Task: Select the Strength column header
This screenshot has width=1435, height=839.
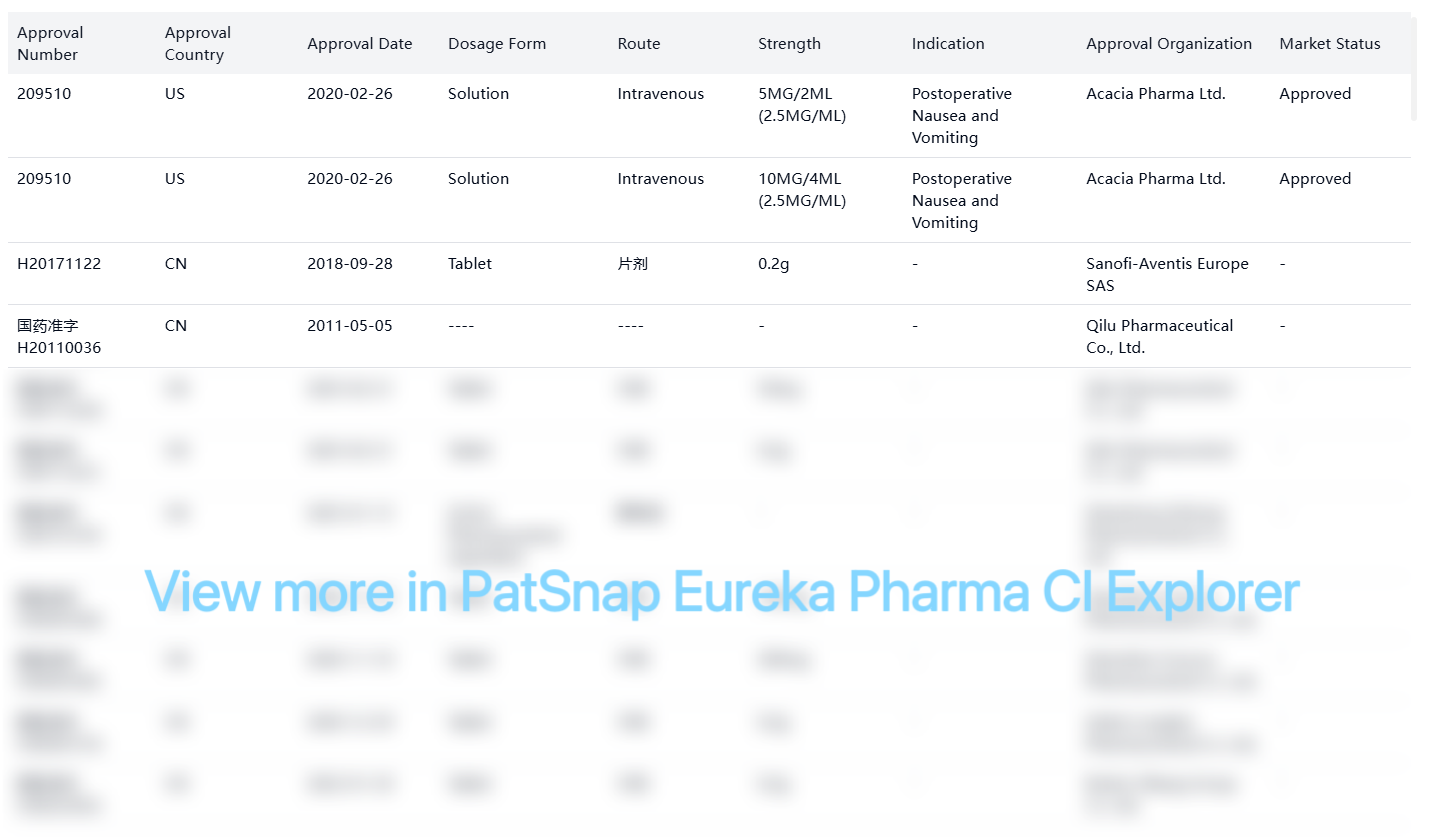Action: [789, 44]
